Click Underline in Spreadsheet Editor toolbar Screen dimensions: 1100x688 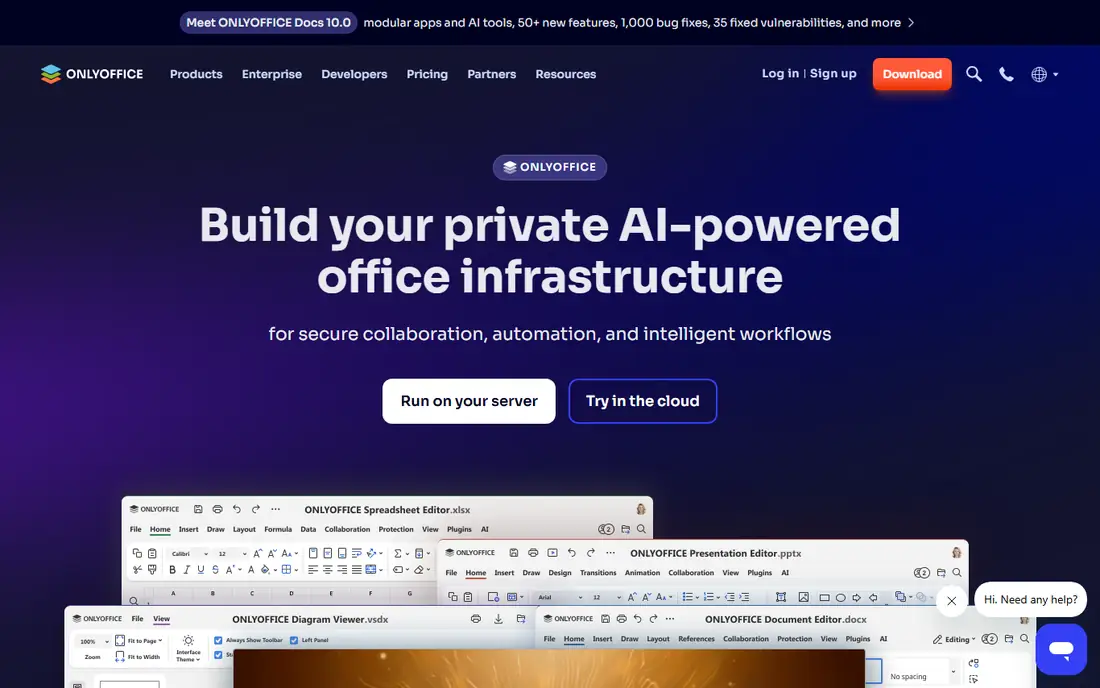coord(201,569)
